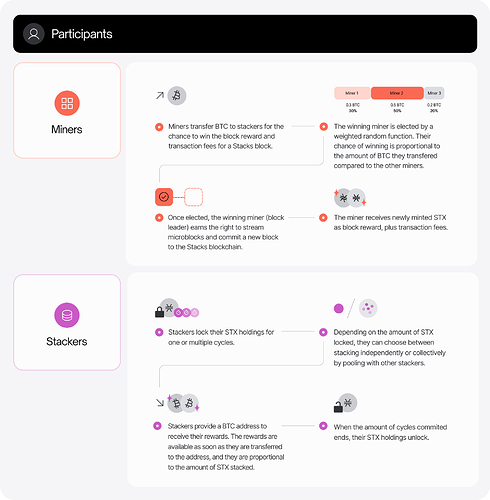Click the two Bitcoin rewards coins icon

[x=183, y=403]
